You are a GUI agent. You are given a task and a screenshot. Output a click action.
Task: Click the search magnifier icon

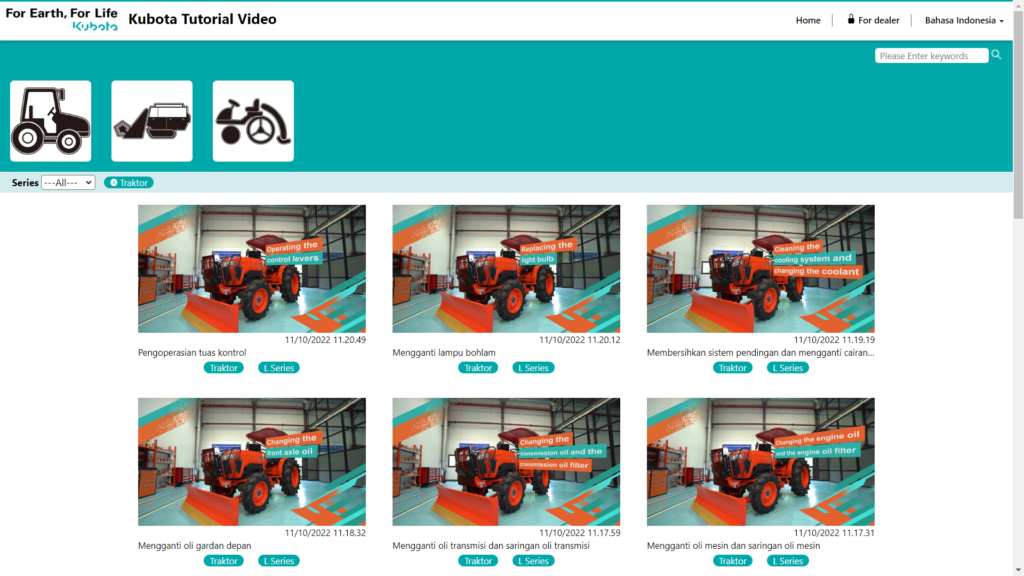tap(996, 55)
